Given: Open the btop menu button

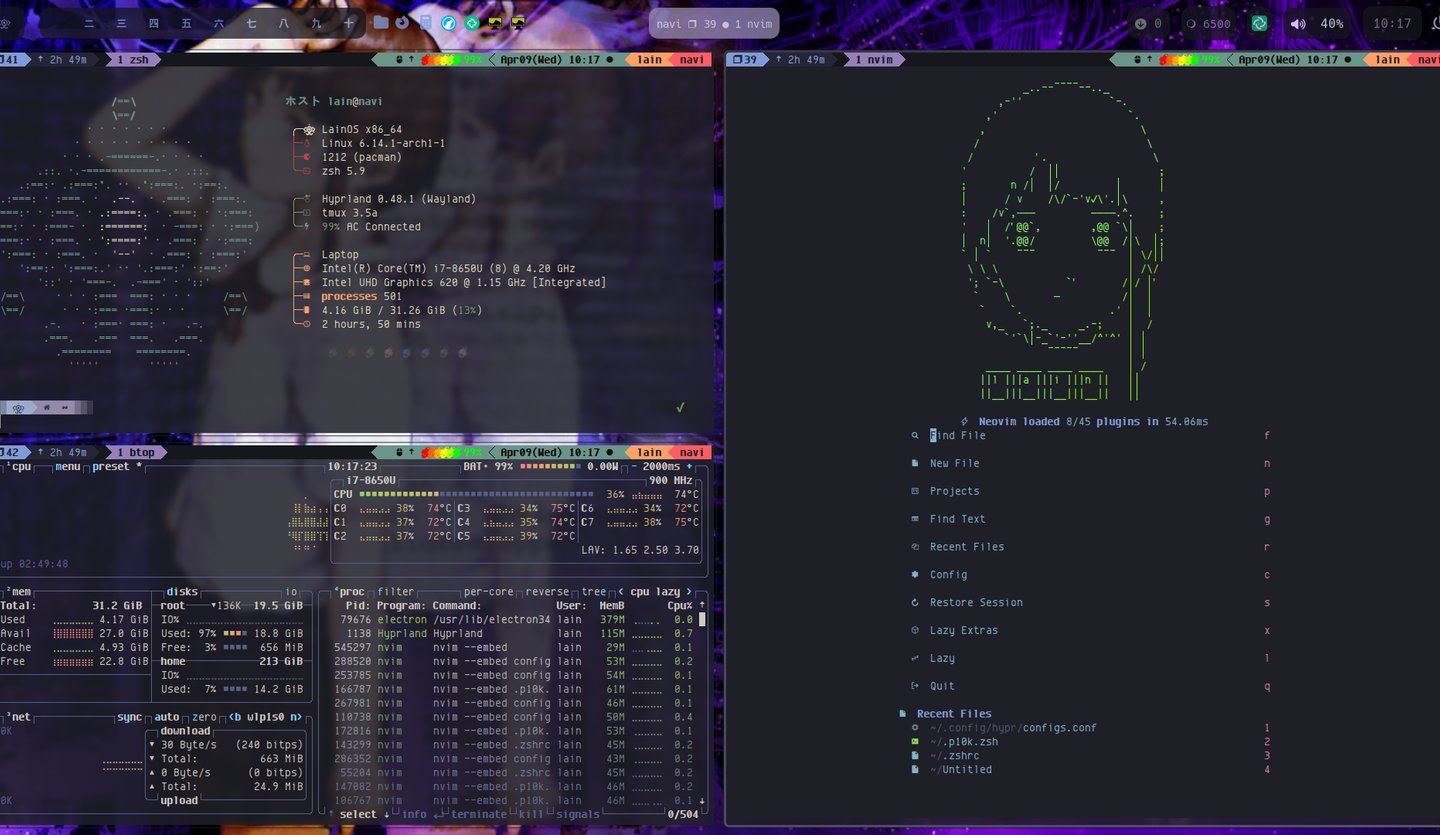Looking at the screenshot, I should coord(68,467).
